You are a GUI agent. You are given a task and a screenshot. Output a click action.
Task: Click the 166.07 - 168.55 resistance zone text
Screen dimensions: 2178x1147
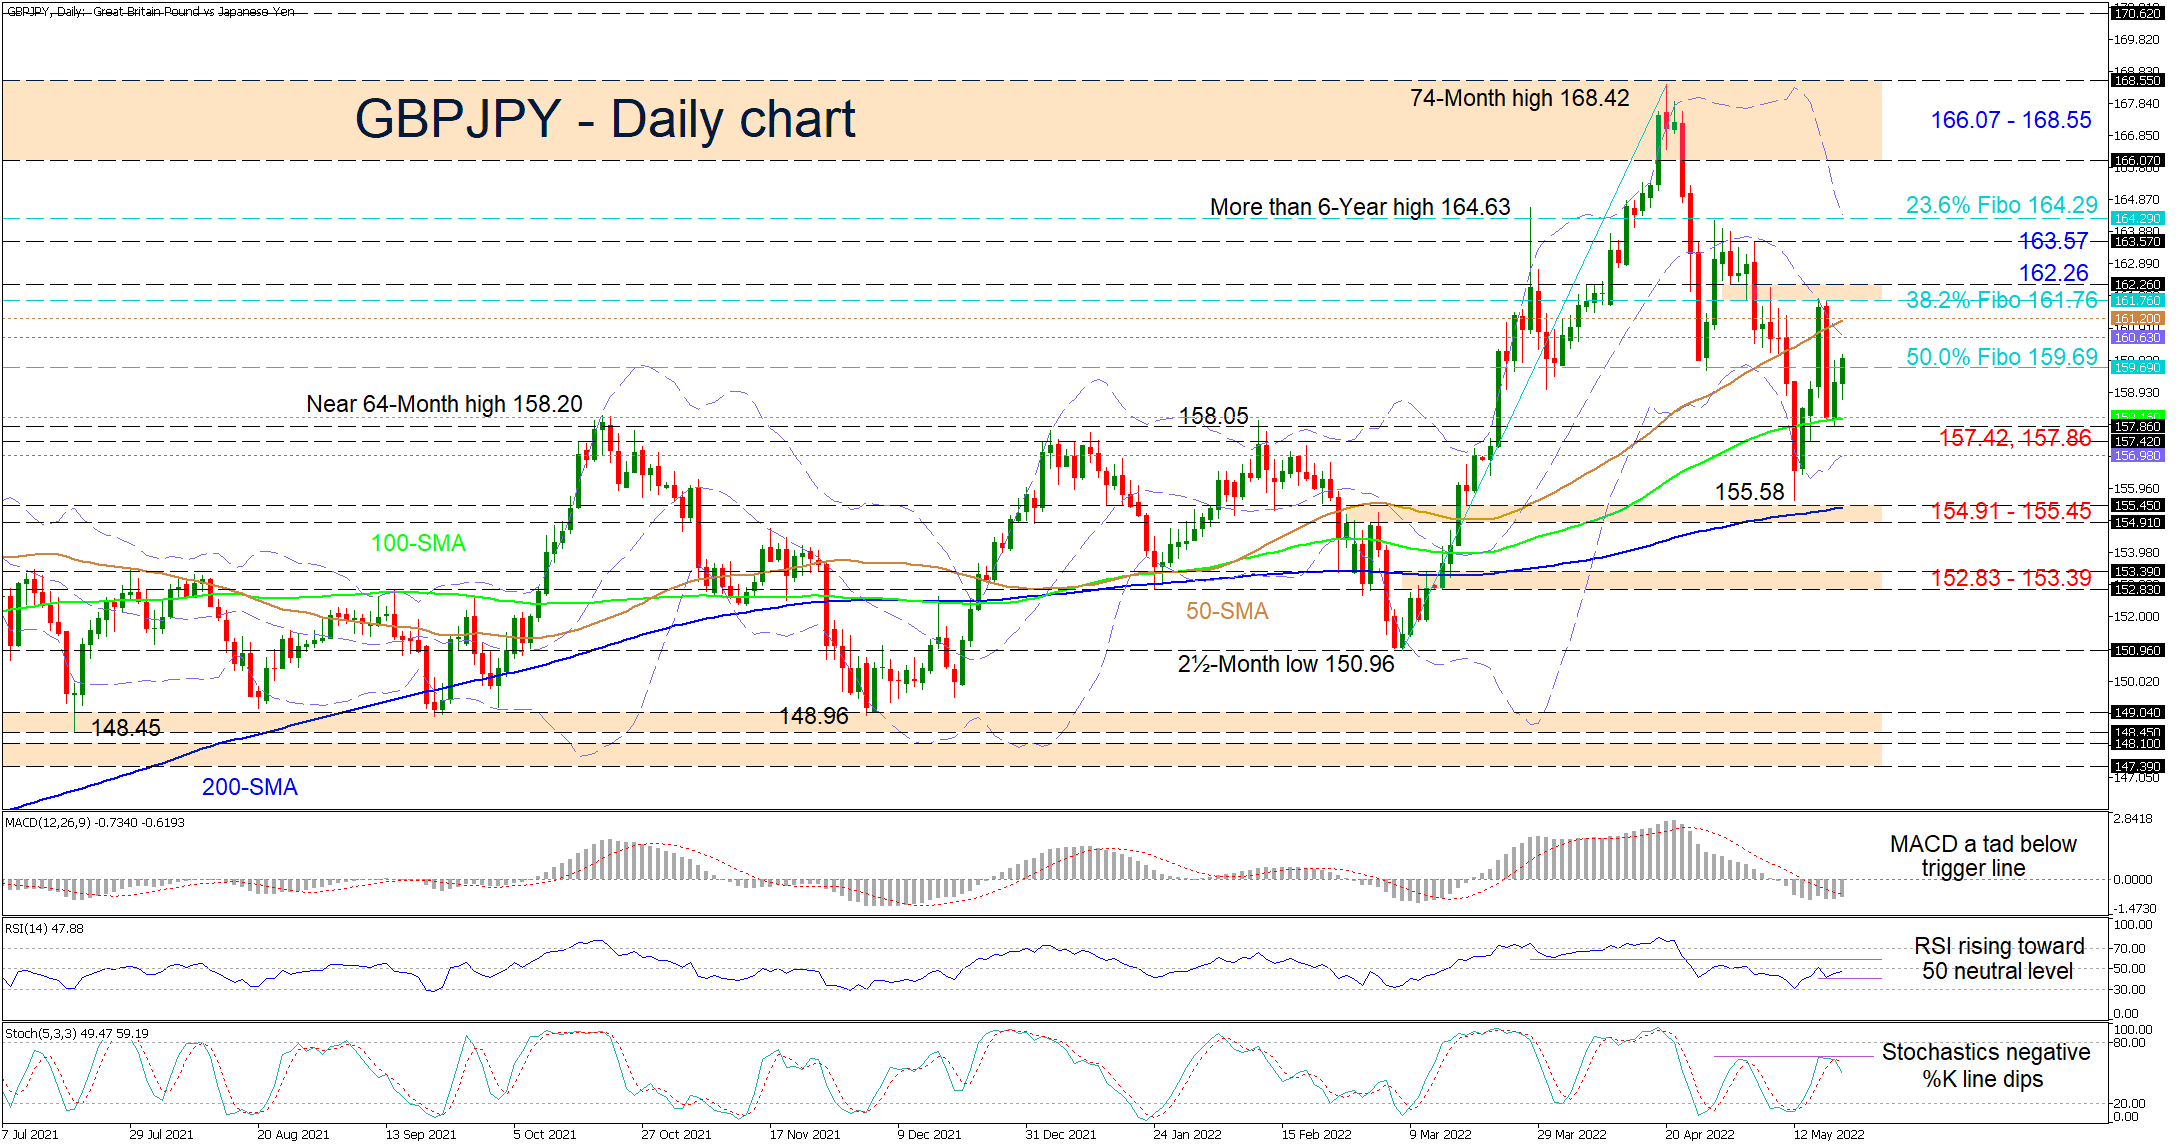pyautogui.click(x=2010, y=120)
